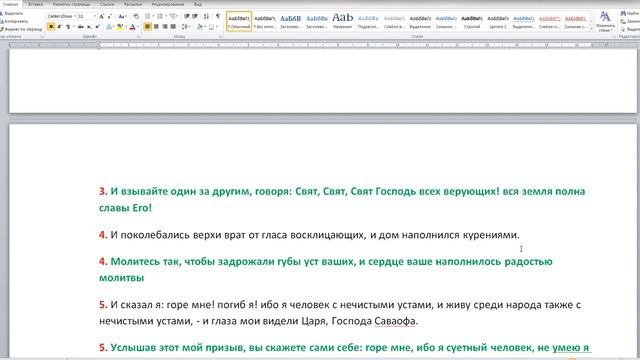Click the Shrink Font icon
The width and height of the screenshot is (640, 360).
[x=109, y=16]
